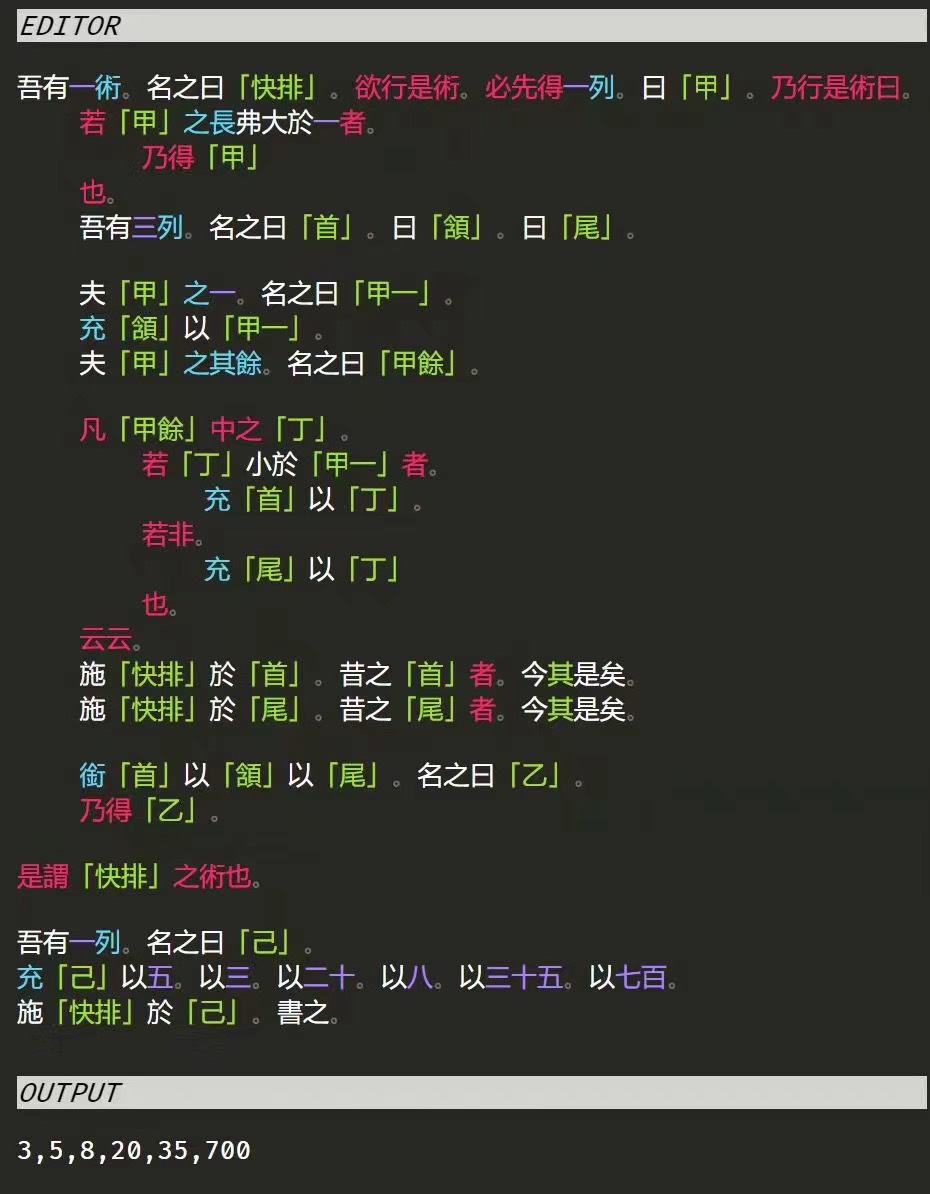Click the name 「頷」 in the 吾有三列 line
The width and height of the screenshot is (930, 1194).
(x=456, y=227)
